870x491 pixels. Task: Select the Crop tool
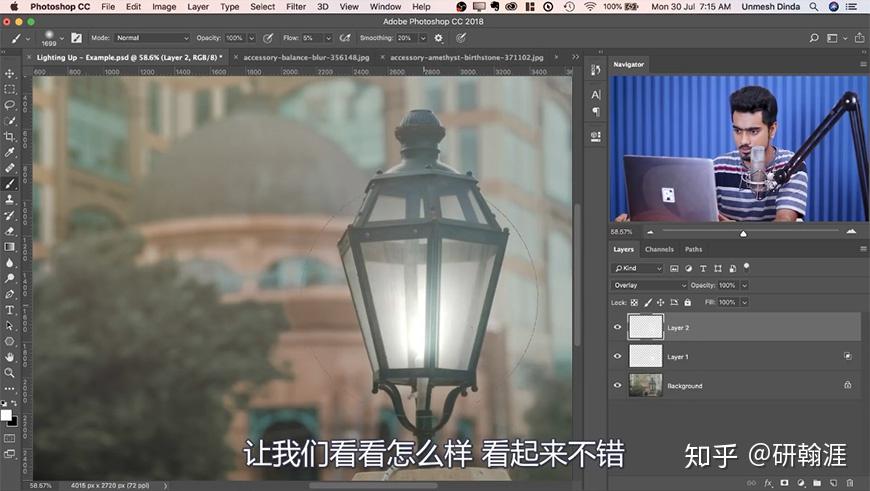tap(9, 136)
